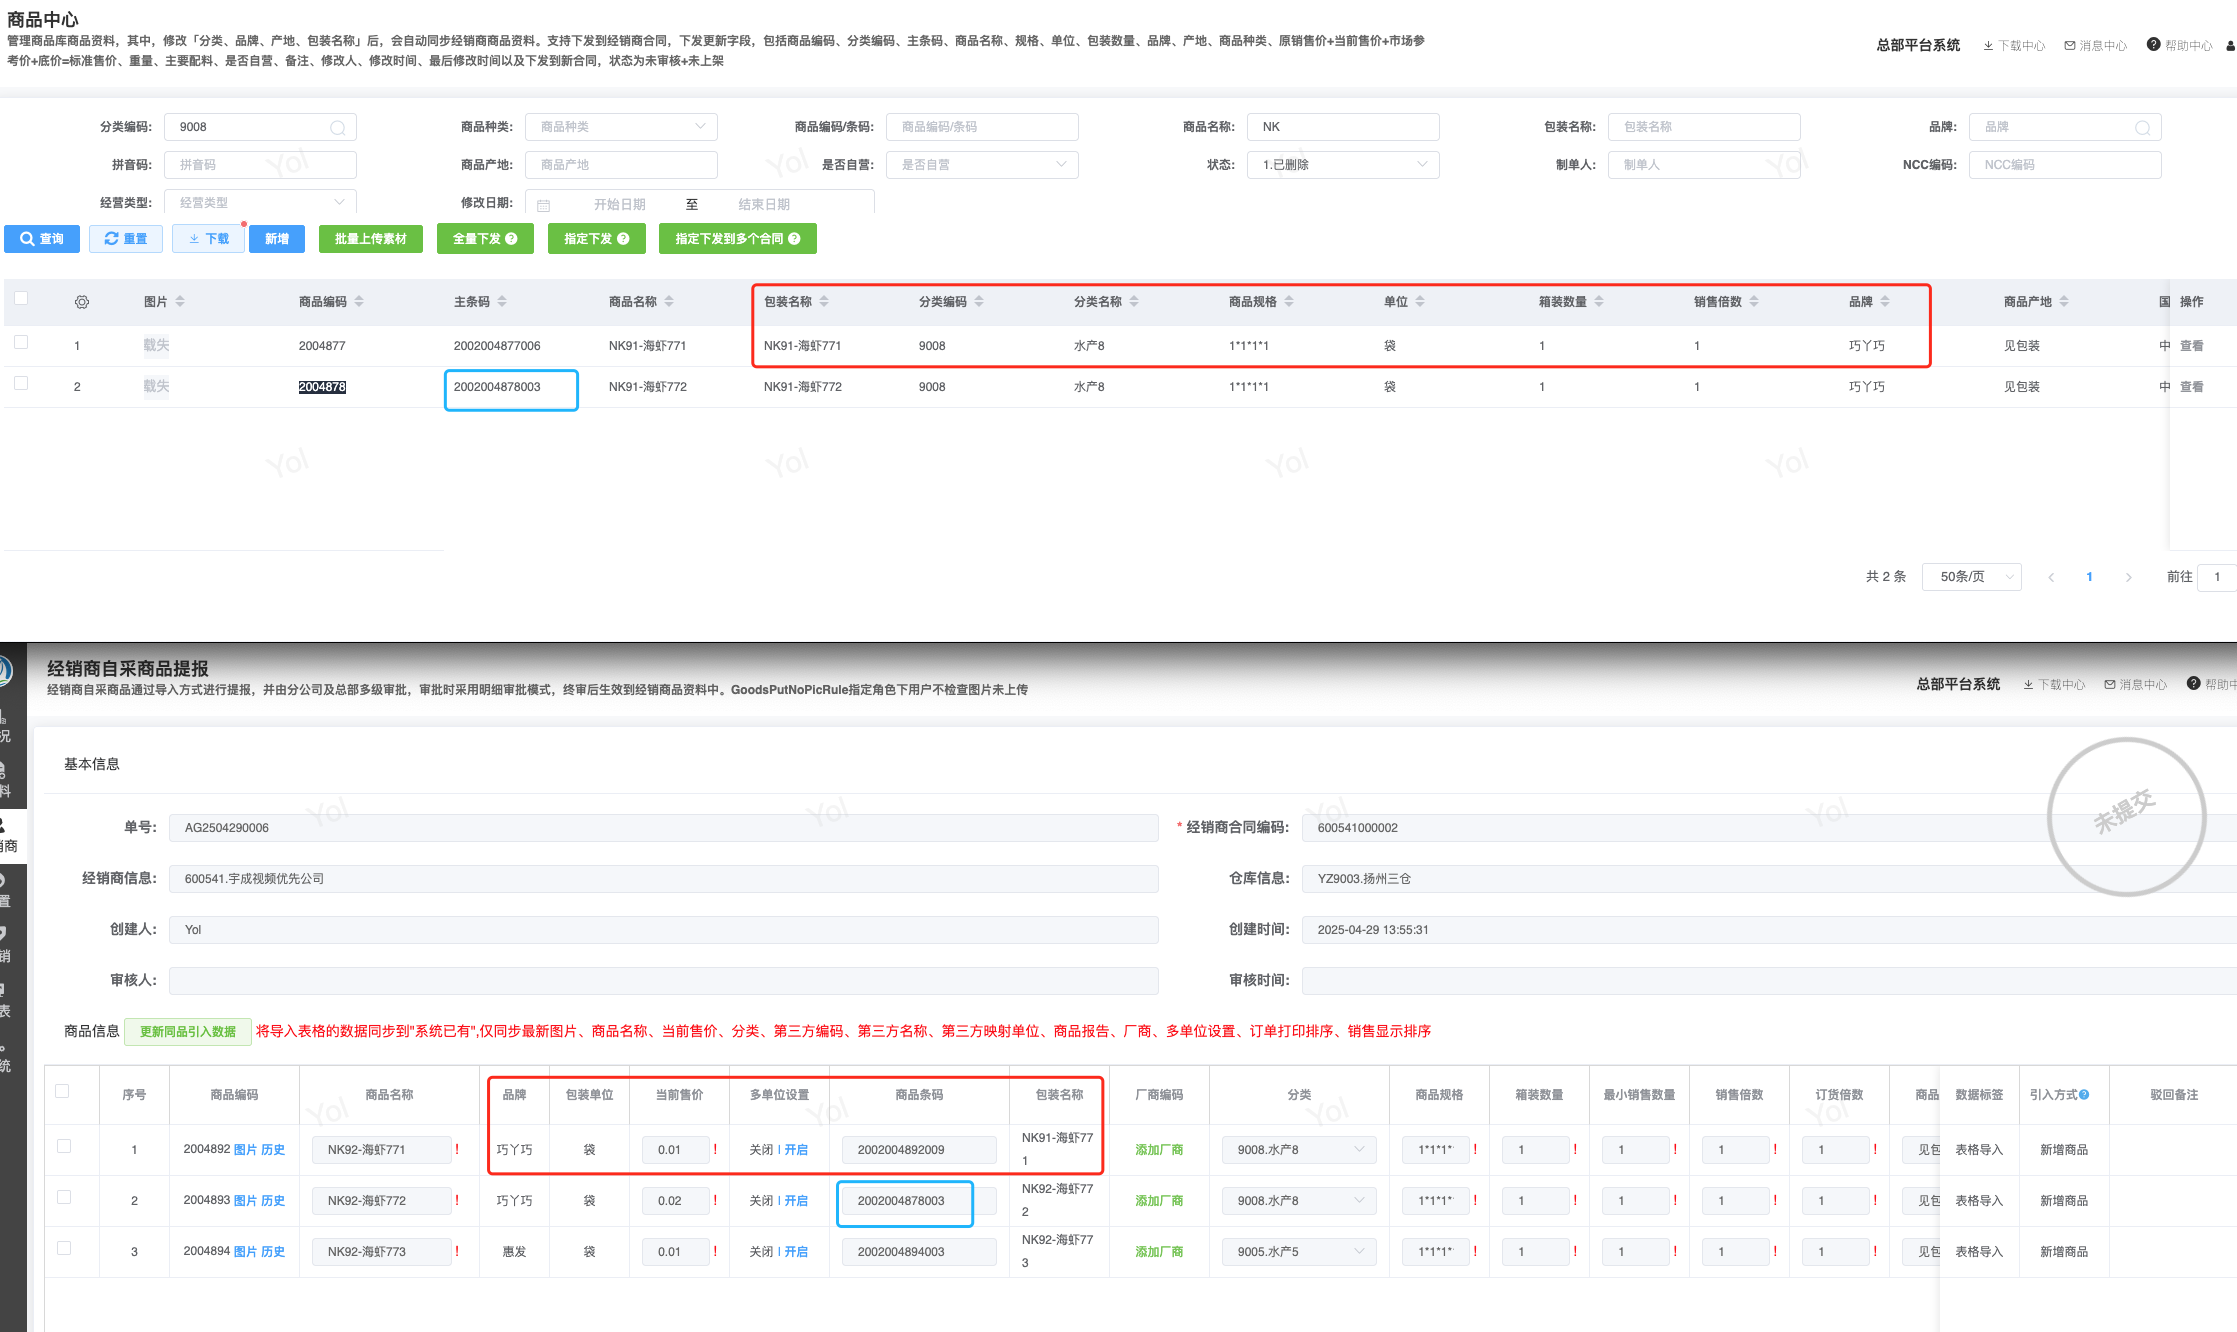This screenshot has width=2237, height=1332.
Task: Check the row for 2004893 in bottom table
Action: (64, 1198)
